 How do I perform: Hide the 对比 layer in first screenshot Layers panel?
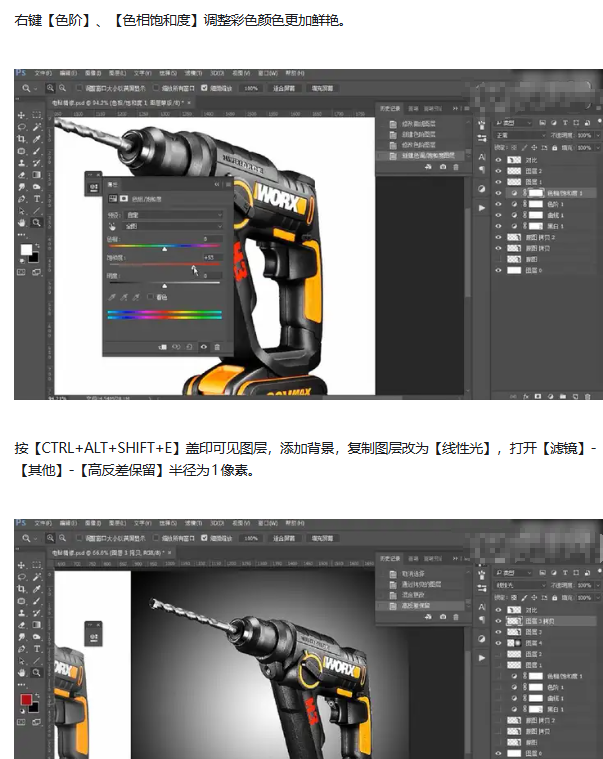[498, 160]
